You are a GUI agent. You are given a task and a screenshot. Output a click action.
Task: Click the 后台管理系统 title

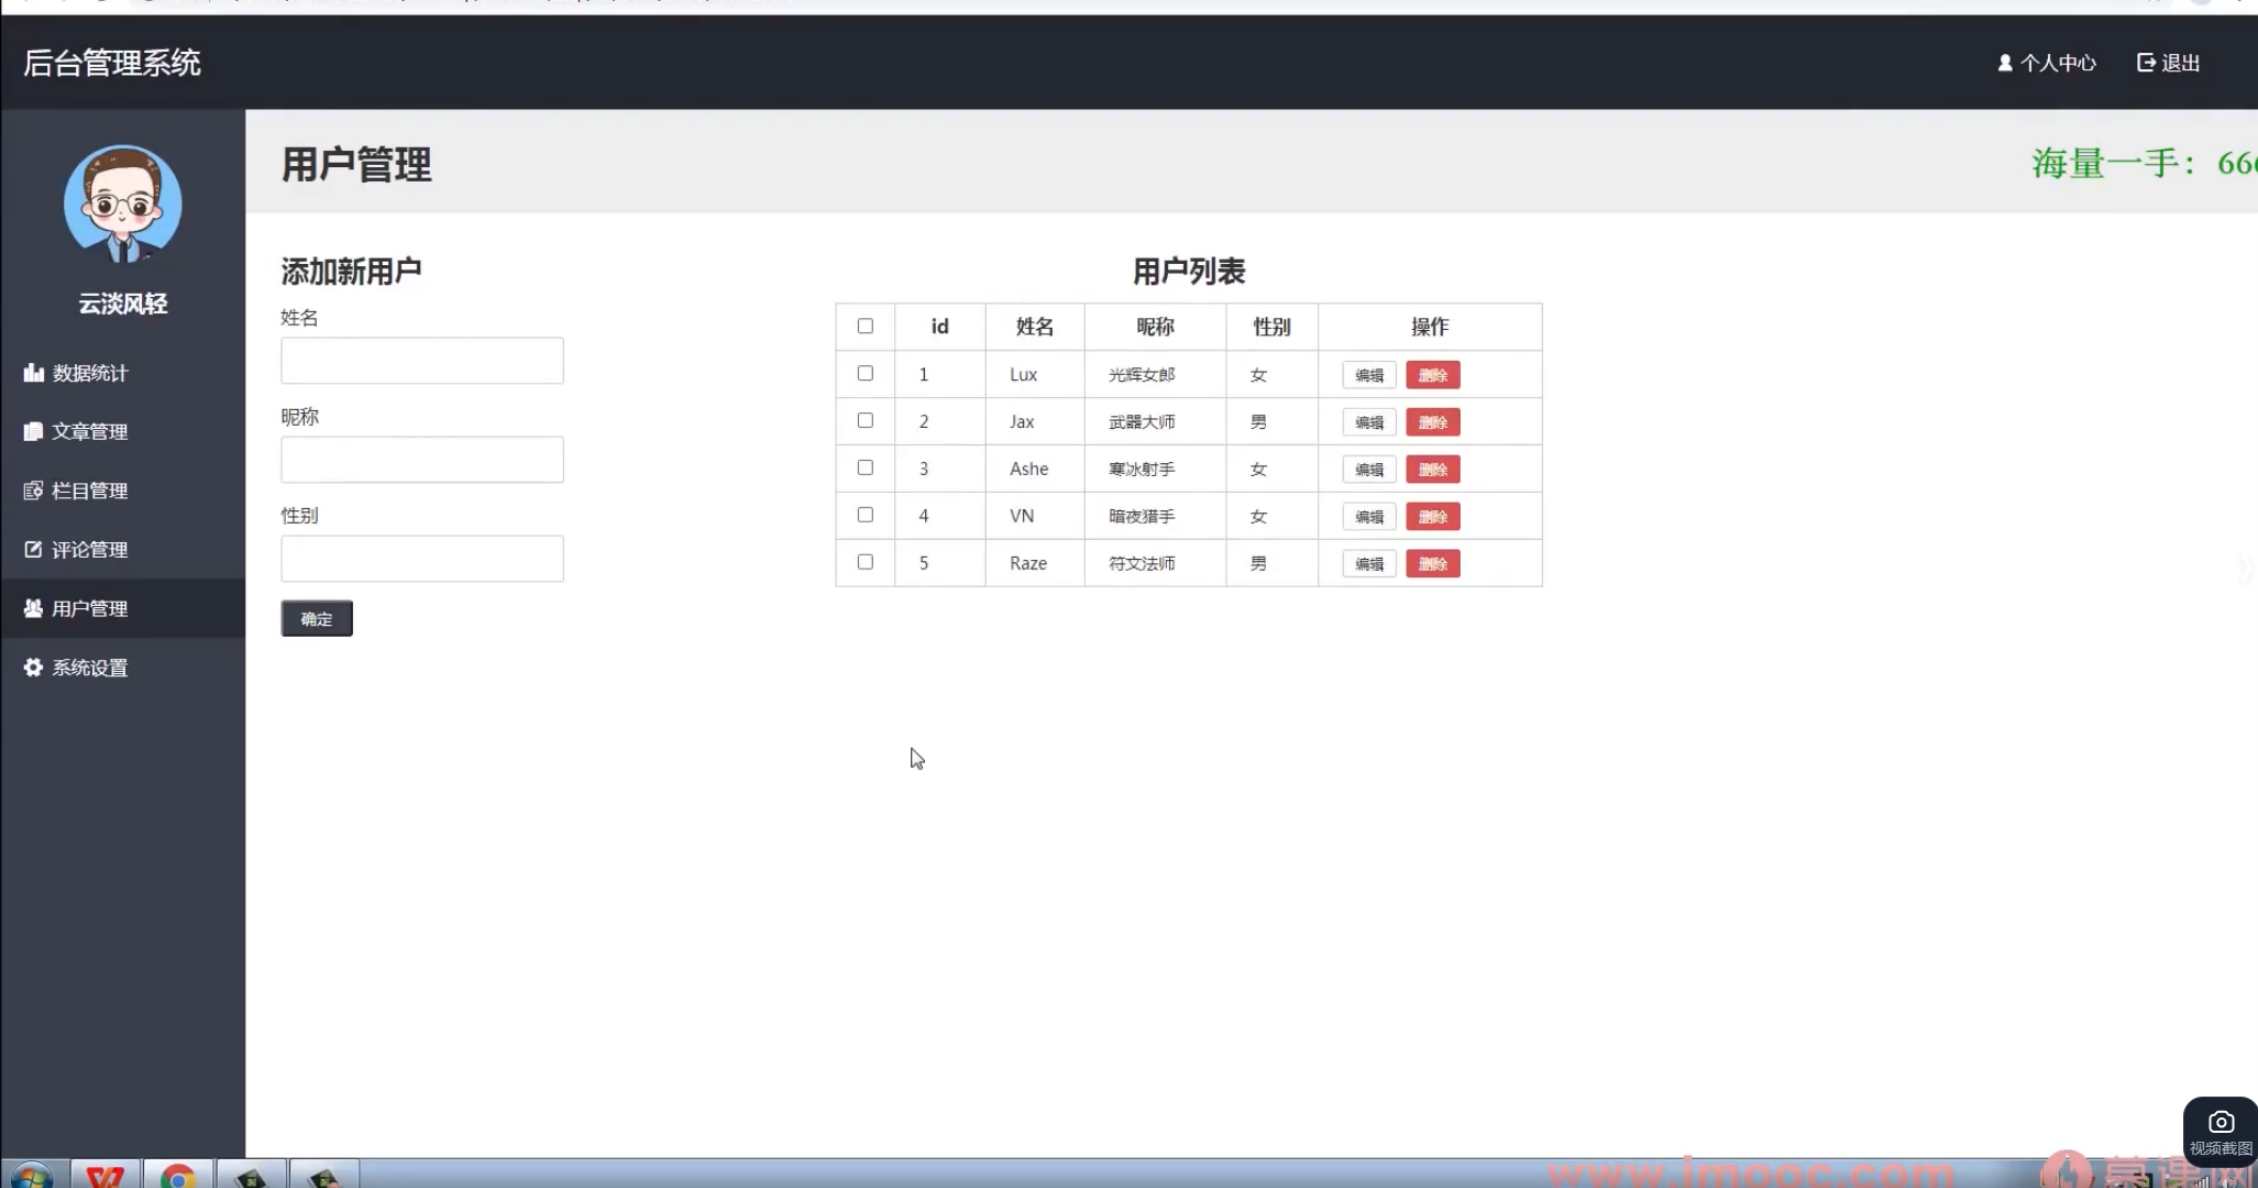[x=112, y=63]
